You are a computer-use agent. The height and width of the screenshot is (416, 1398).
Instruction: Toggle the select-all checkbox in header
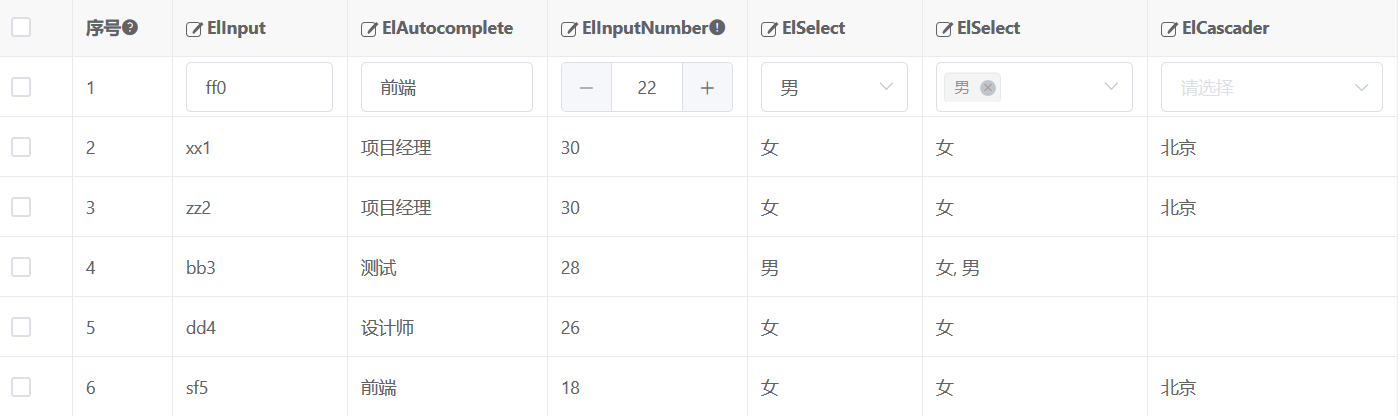click(x=21, y=28)
